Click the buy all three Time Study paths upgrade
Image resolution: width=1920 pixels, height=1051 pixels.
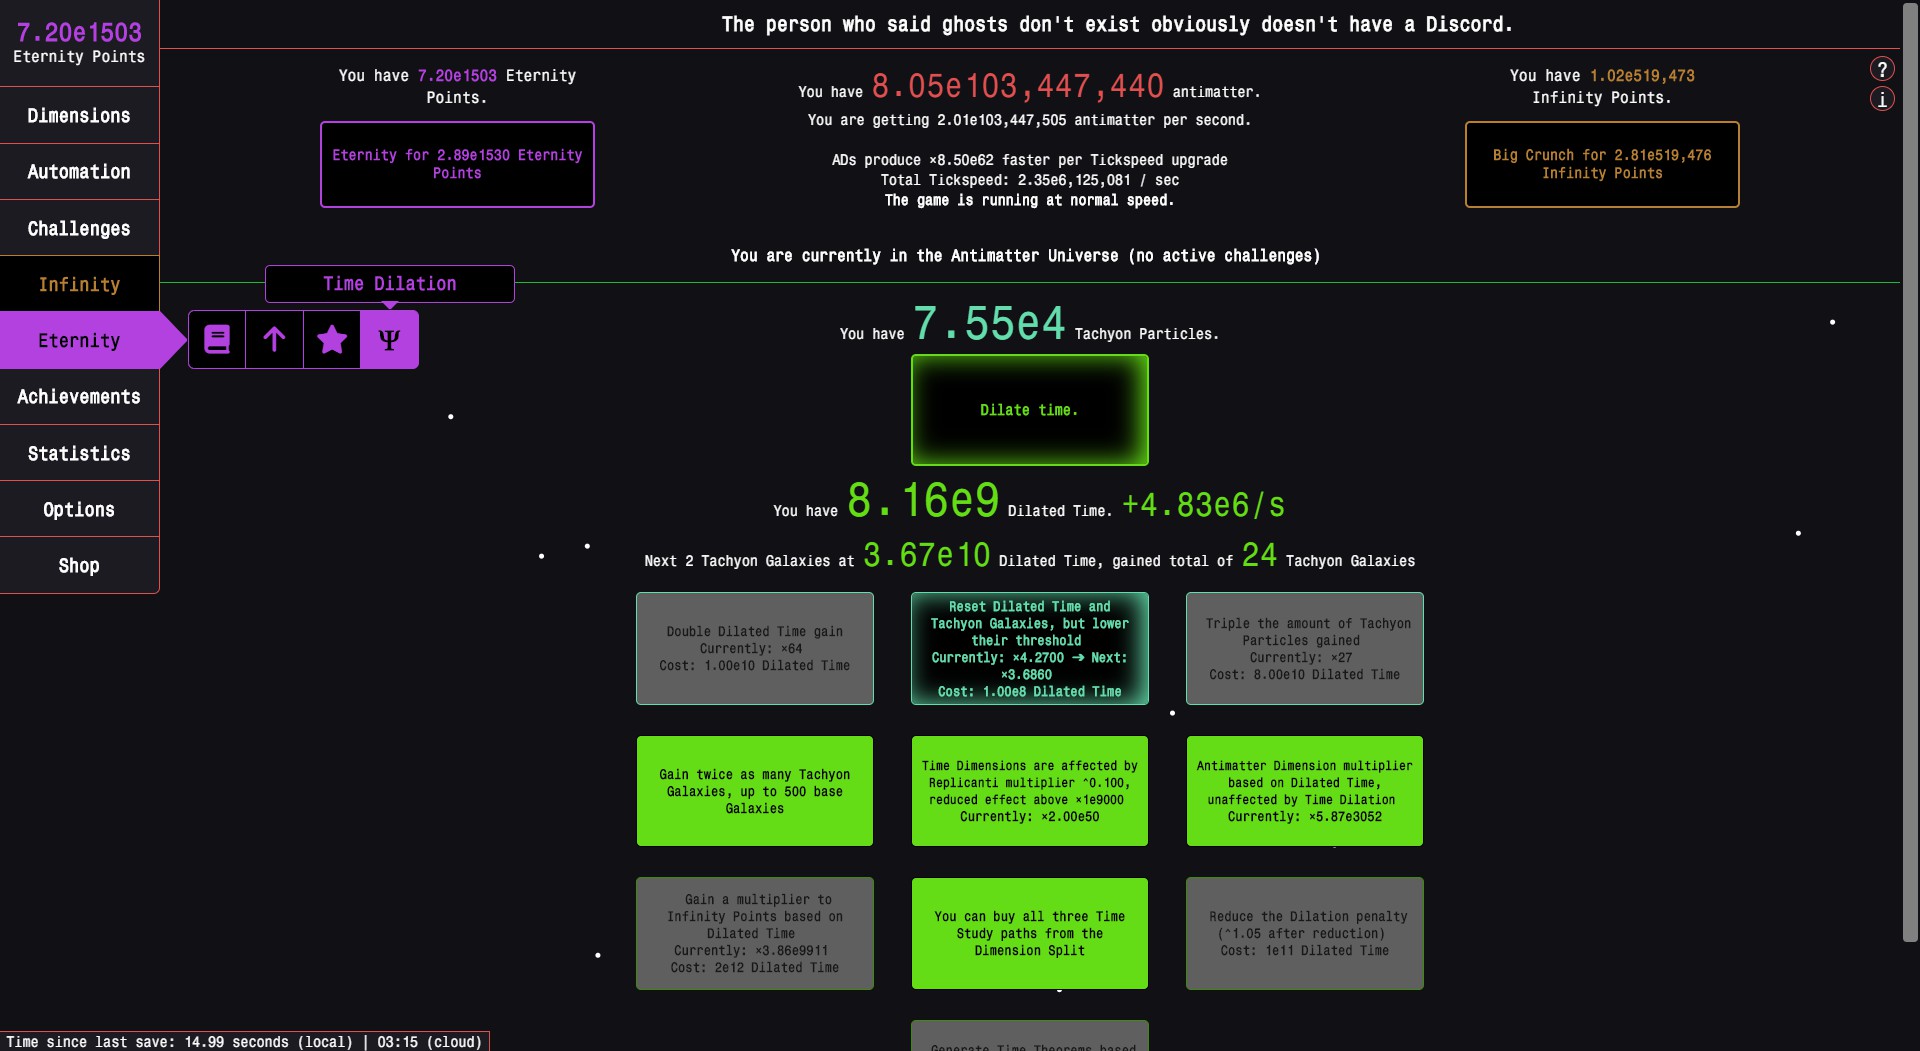click(x=1030, y=933)
